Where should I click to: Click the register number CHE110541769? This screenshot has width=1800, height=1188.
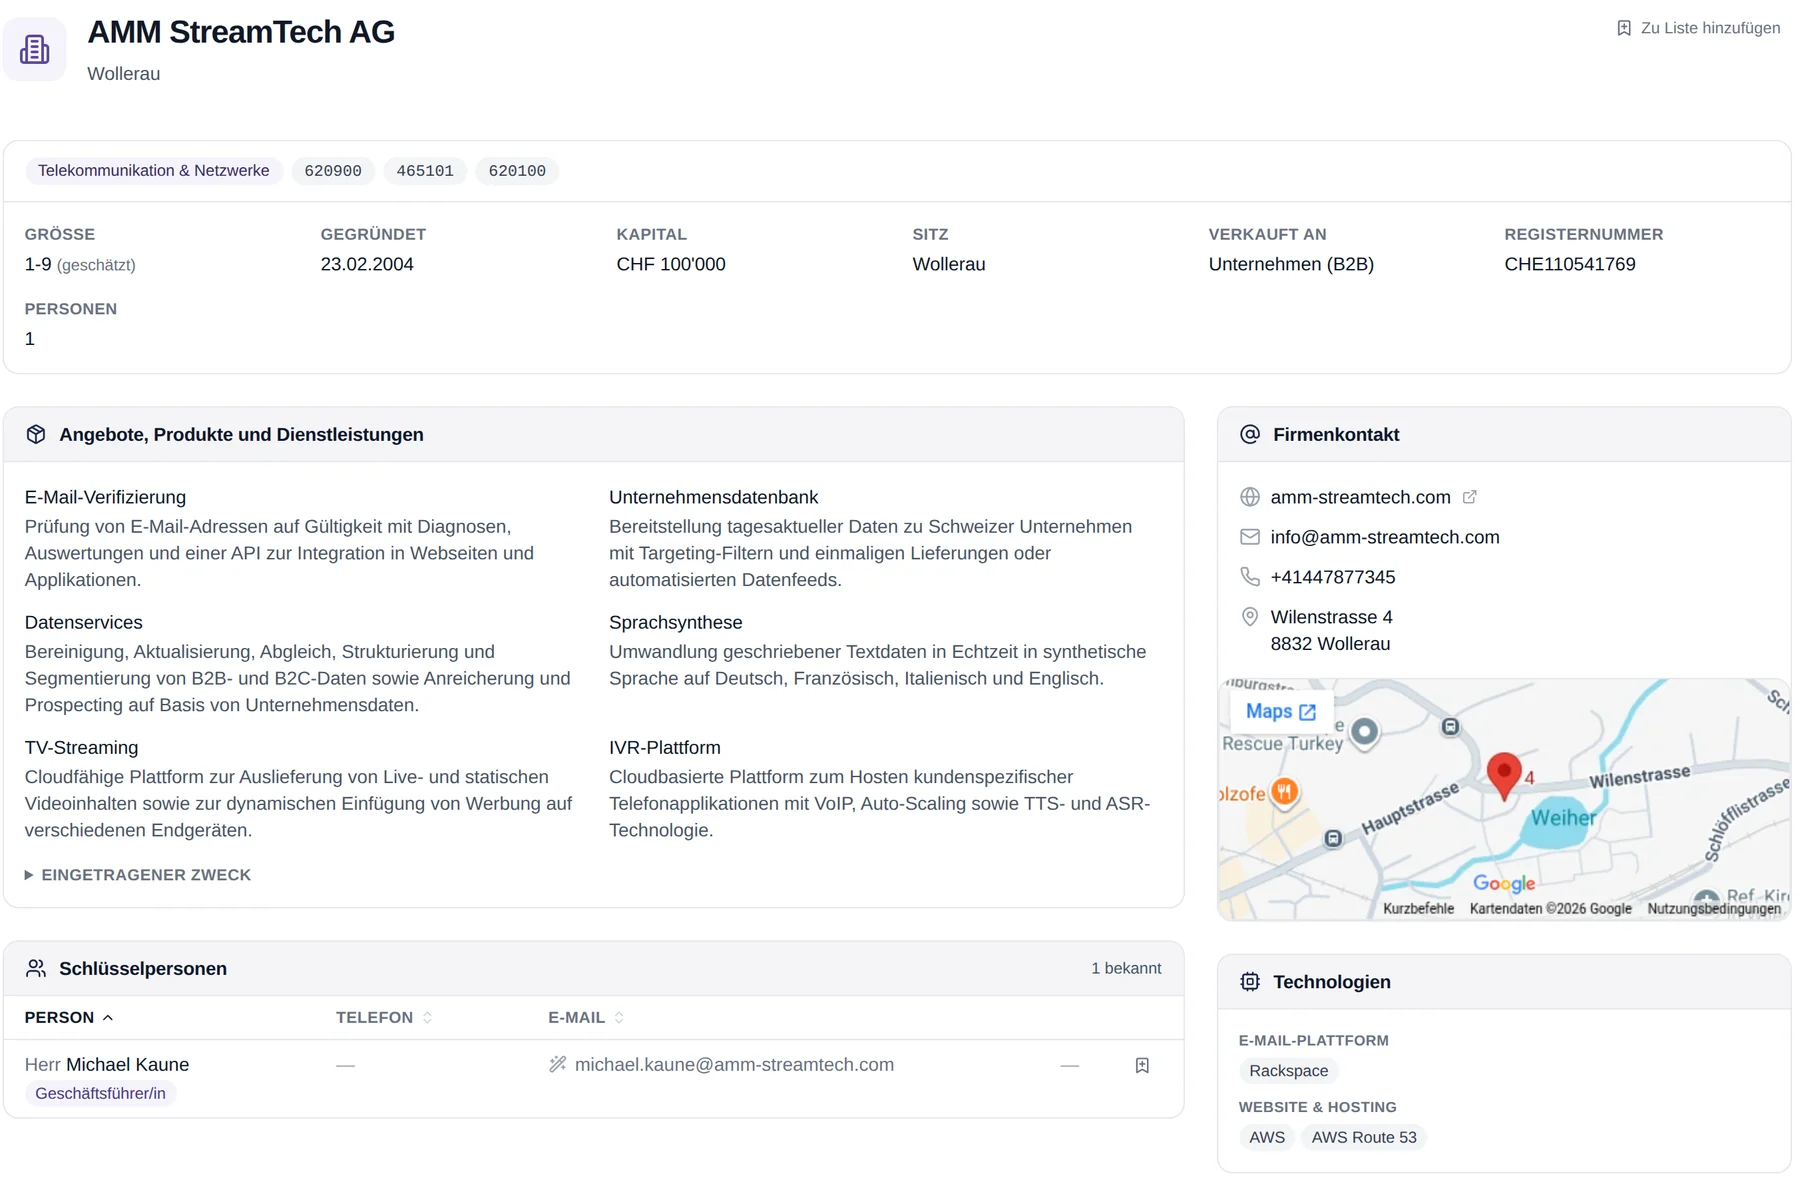click(x=1570, y=264)
